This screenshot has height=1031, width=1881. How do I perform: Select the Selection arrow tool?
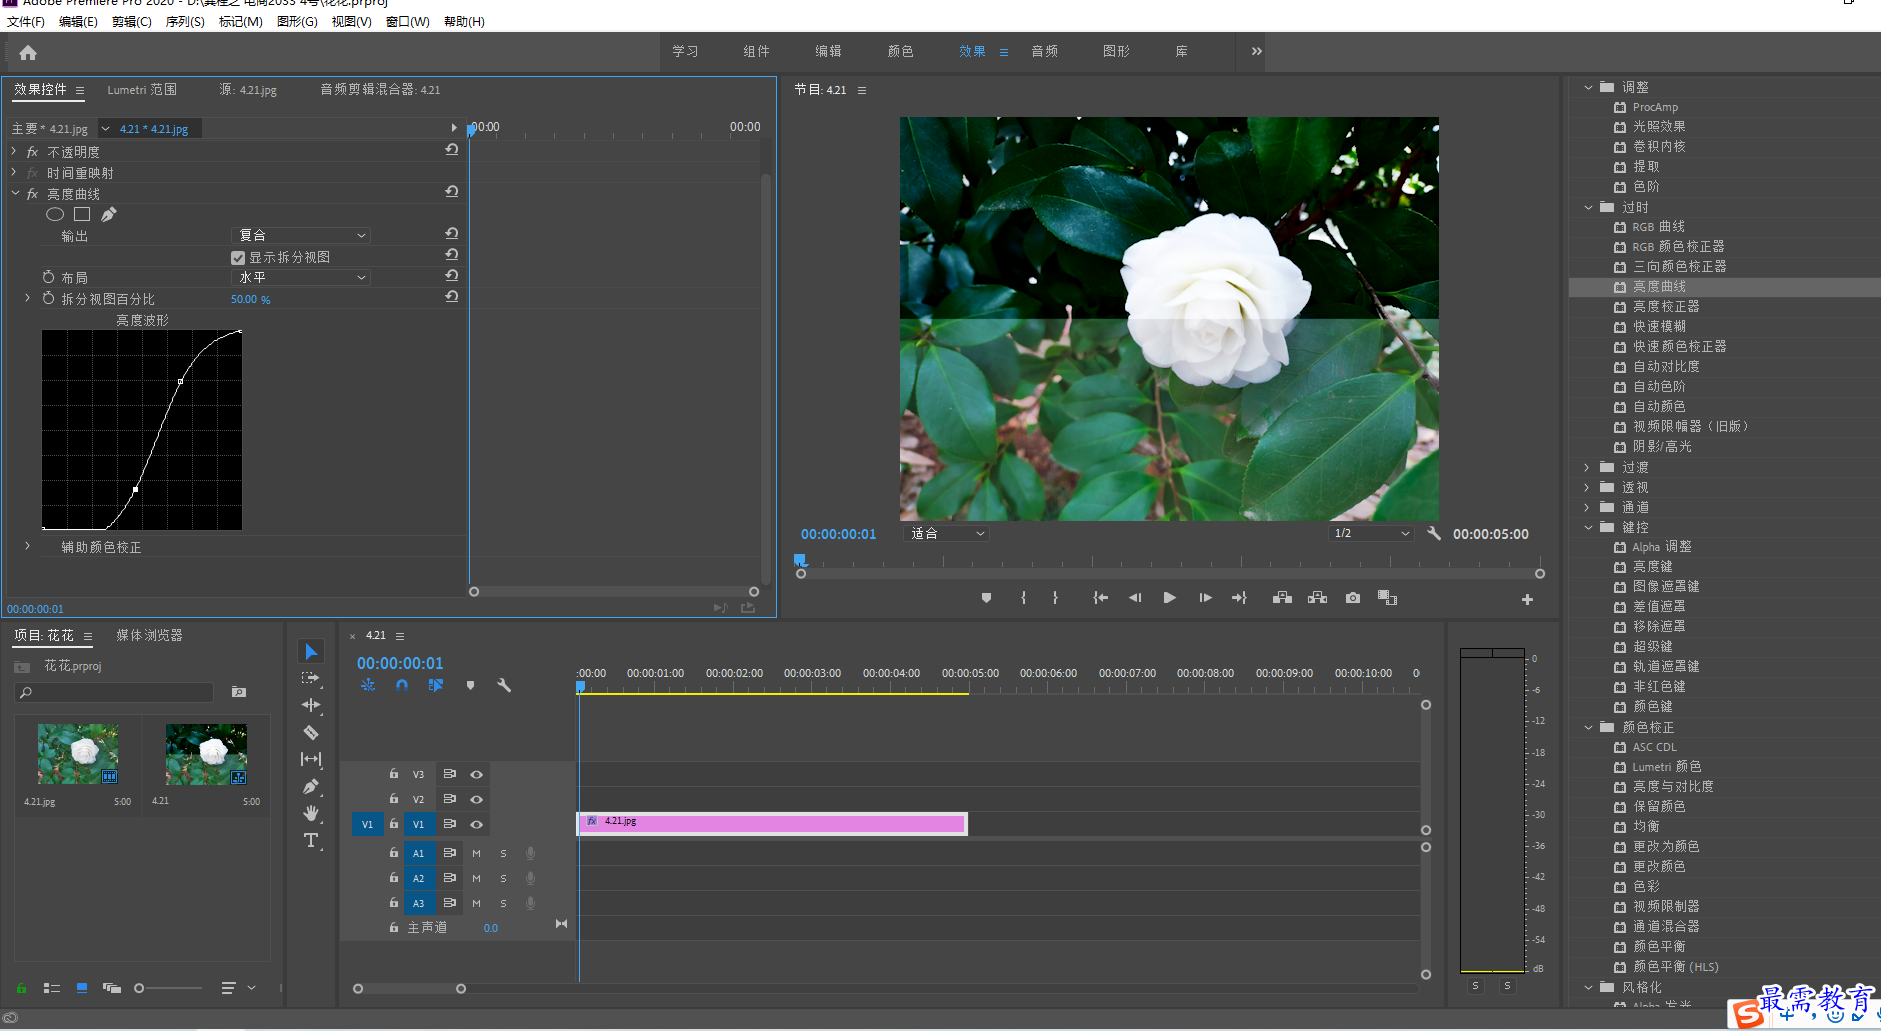(x=311, y=652)
